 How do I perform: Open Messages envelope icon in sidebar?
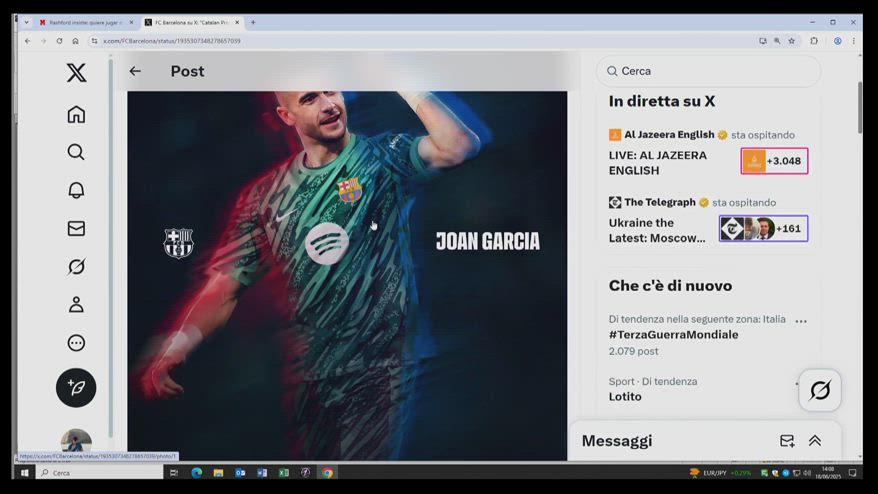pyautogui.click(x=76, y=229)
